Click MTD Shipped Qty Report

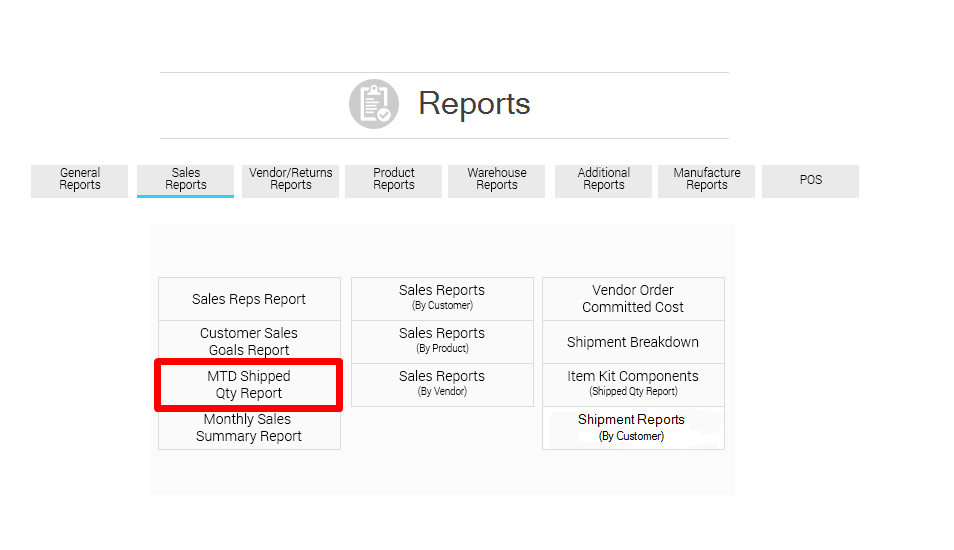[249, 385]
